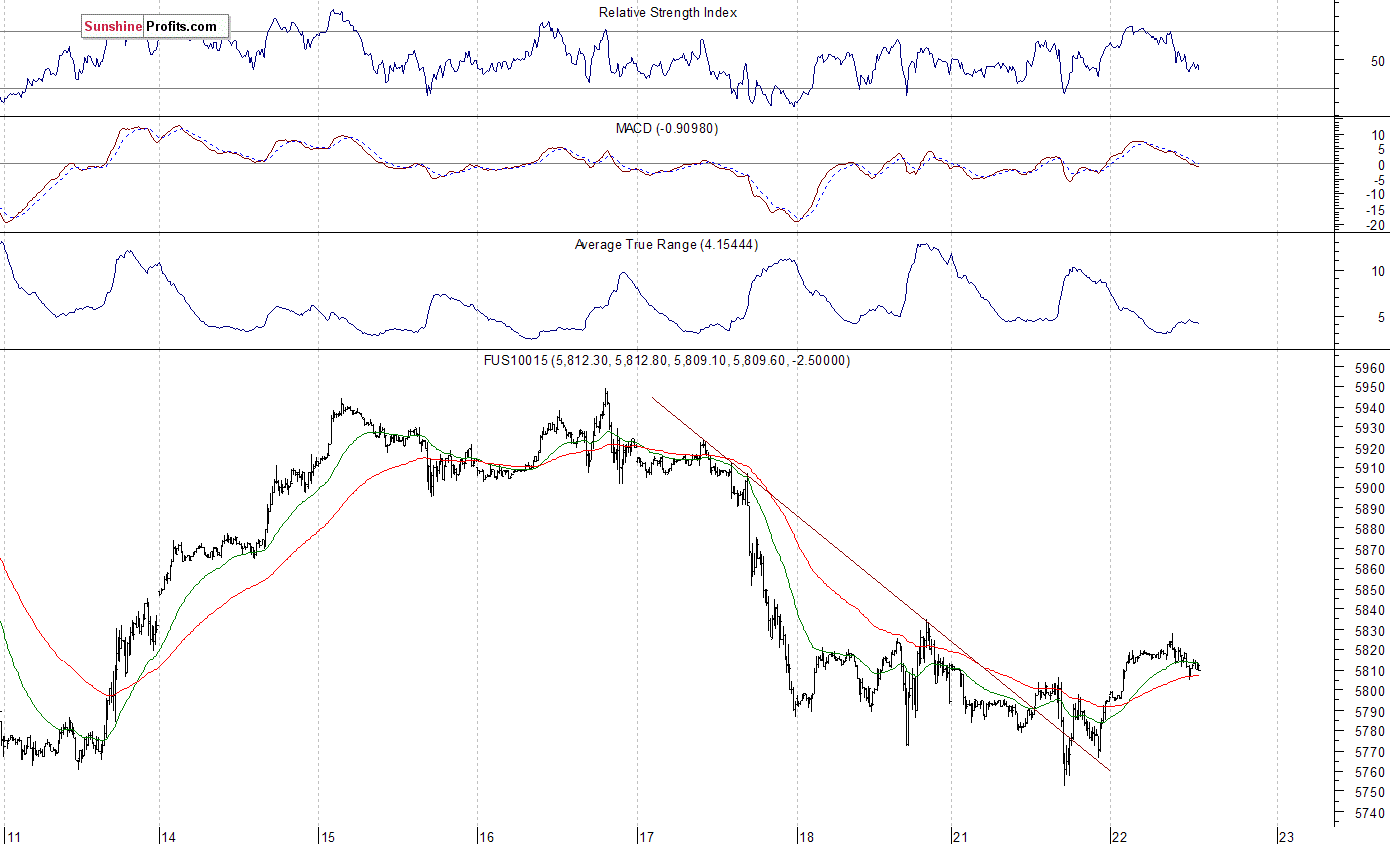Select the 5800 price level label
The height and width of the screenshot is (844, 1390).
pos(1370,692)
